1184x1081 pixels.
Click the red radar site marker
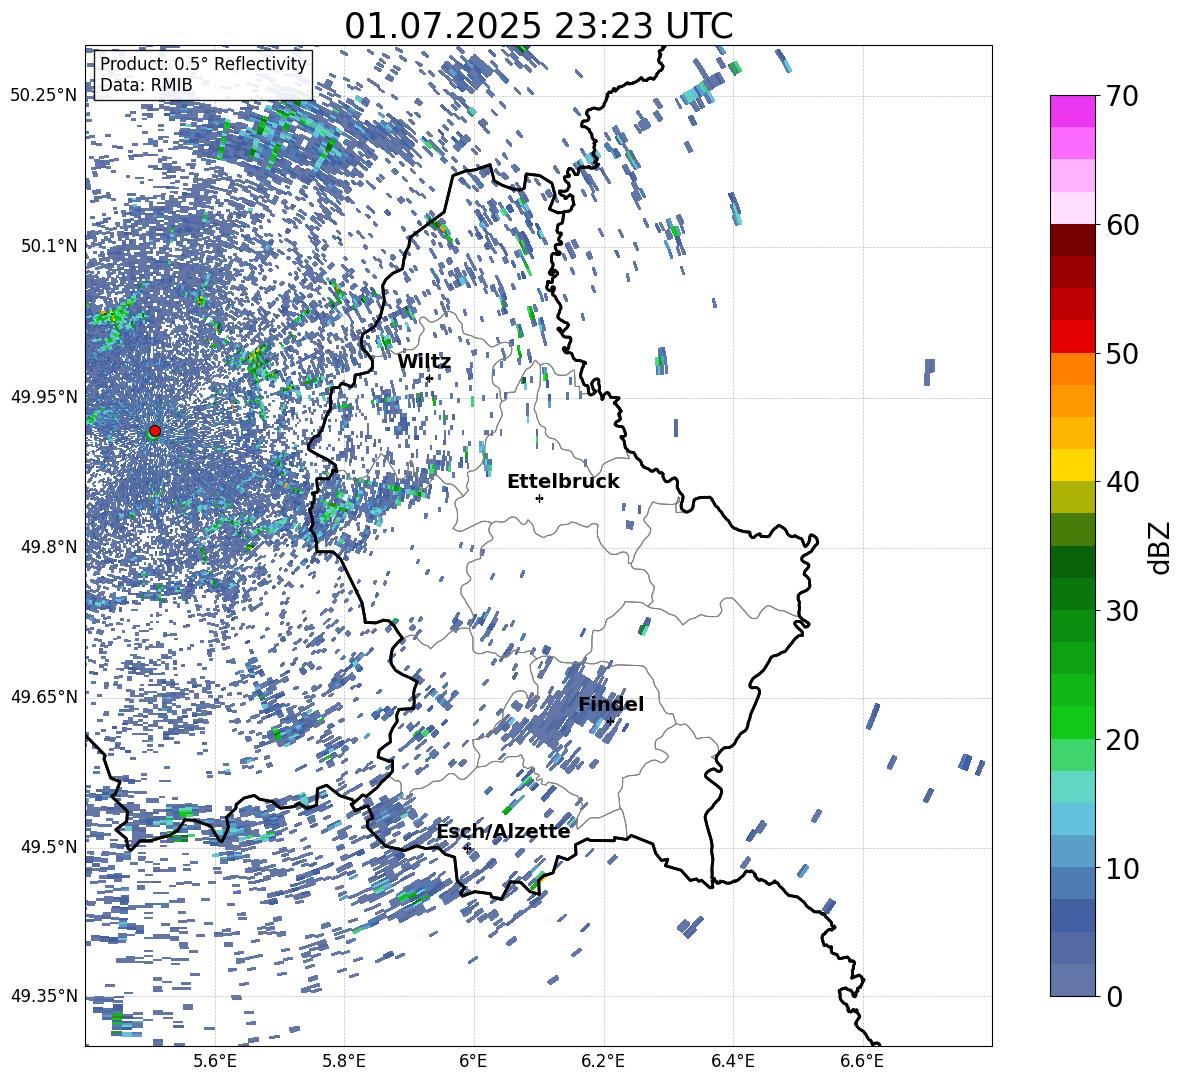[x=155, y=431]
